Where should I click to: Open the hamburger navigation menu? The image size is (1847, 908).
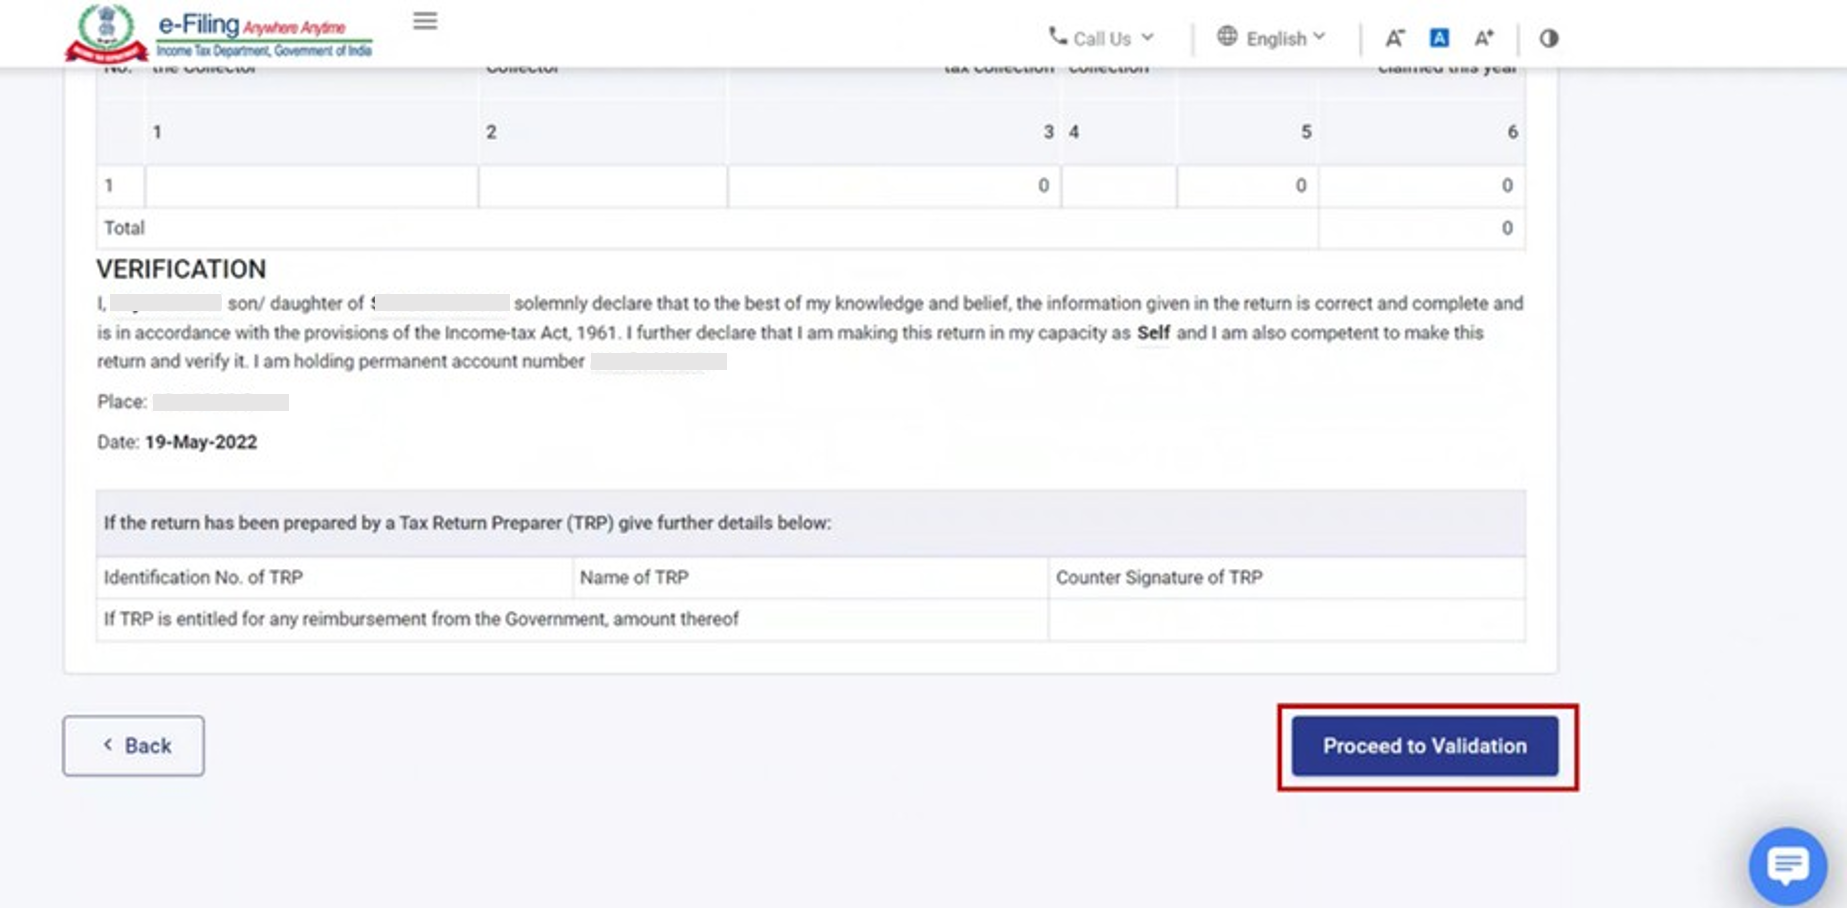(425, 21)
